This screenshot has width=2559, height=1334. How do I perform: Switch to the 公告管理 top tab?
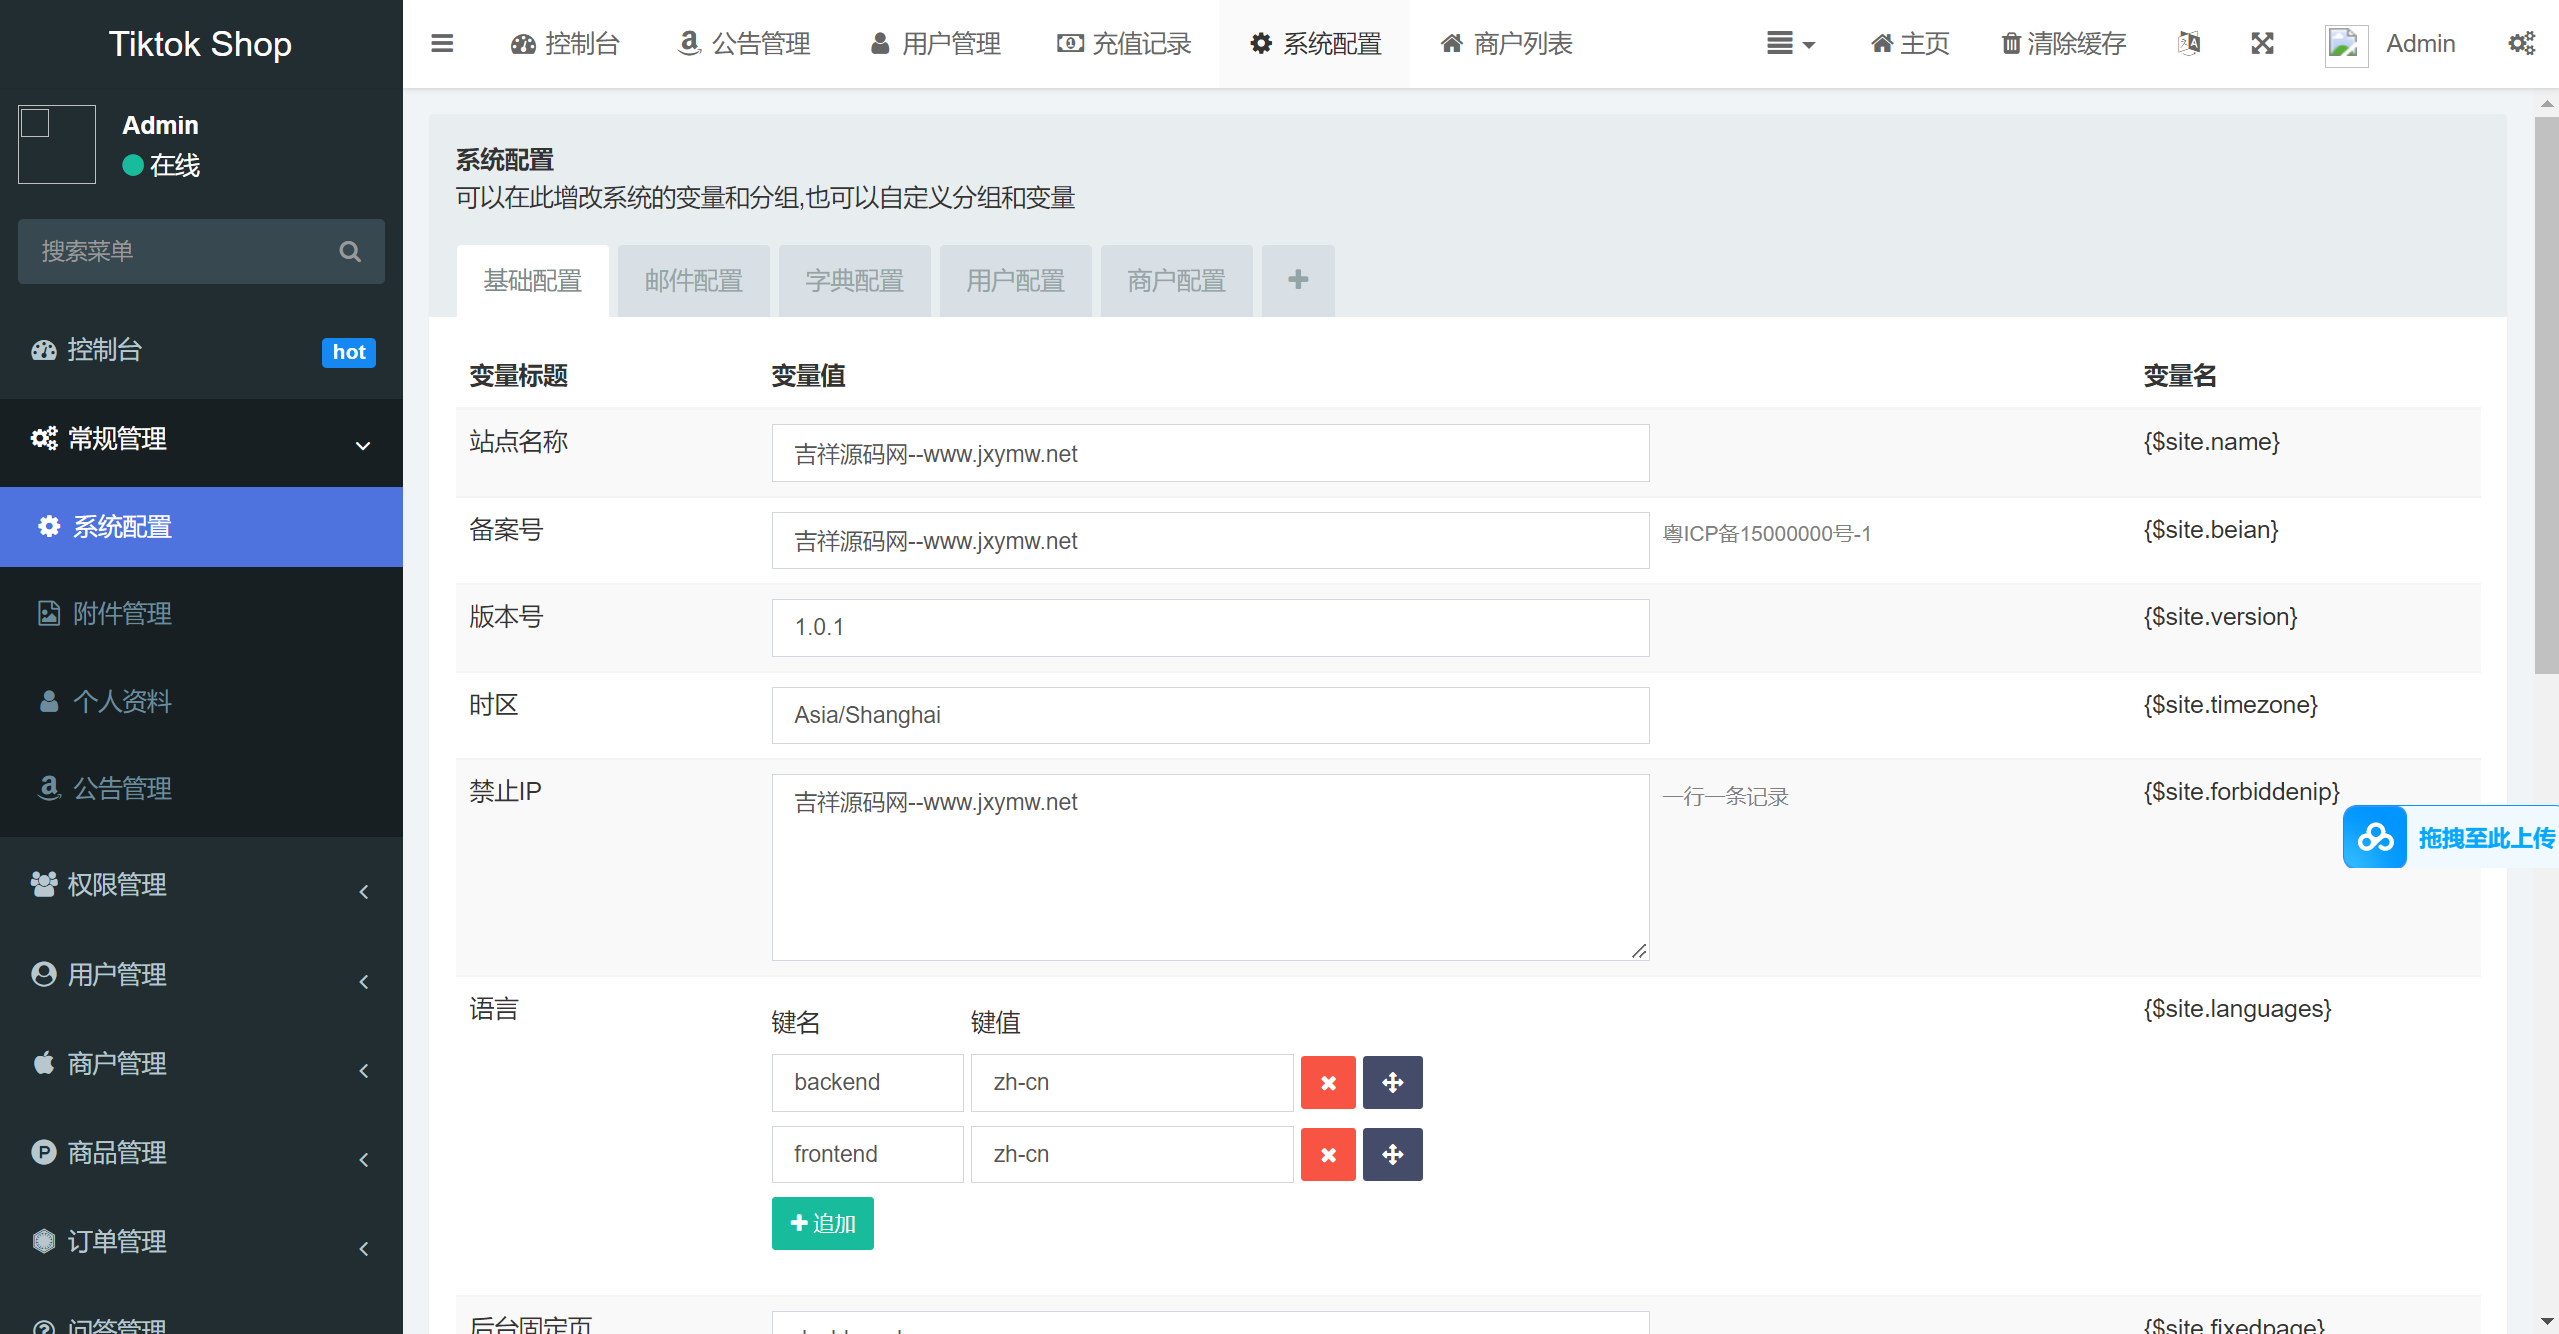745,43
